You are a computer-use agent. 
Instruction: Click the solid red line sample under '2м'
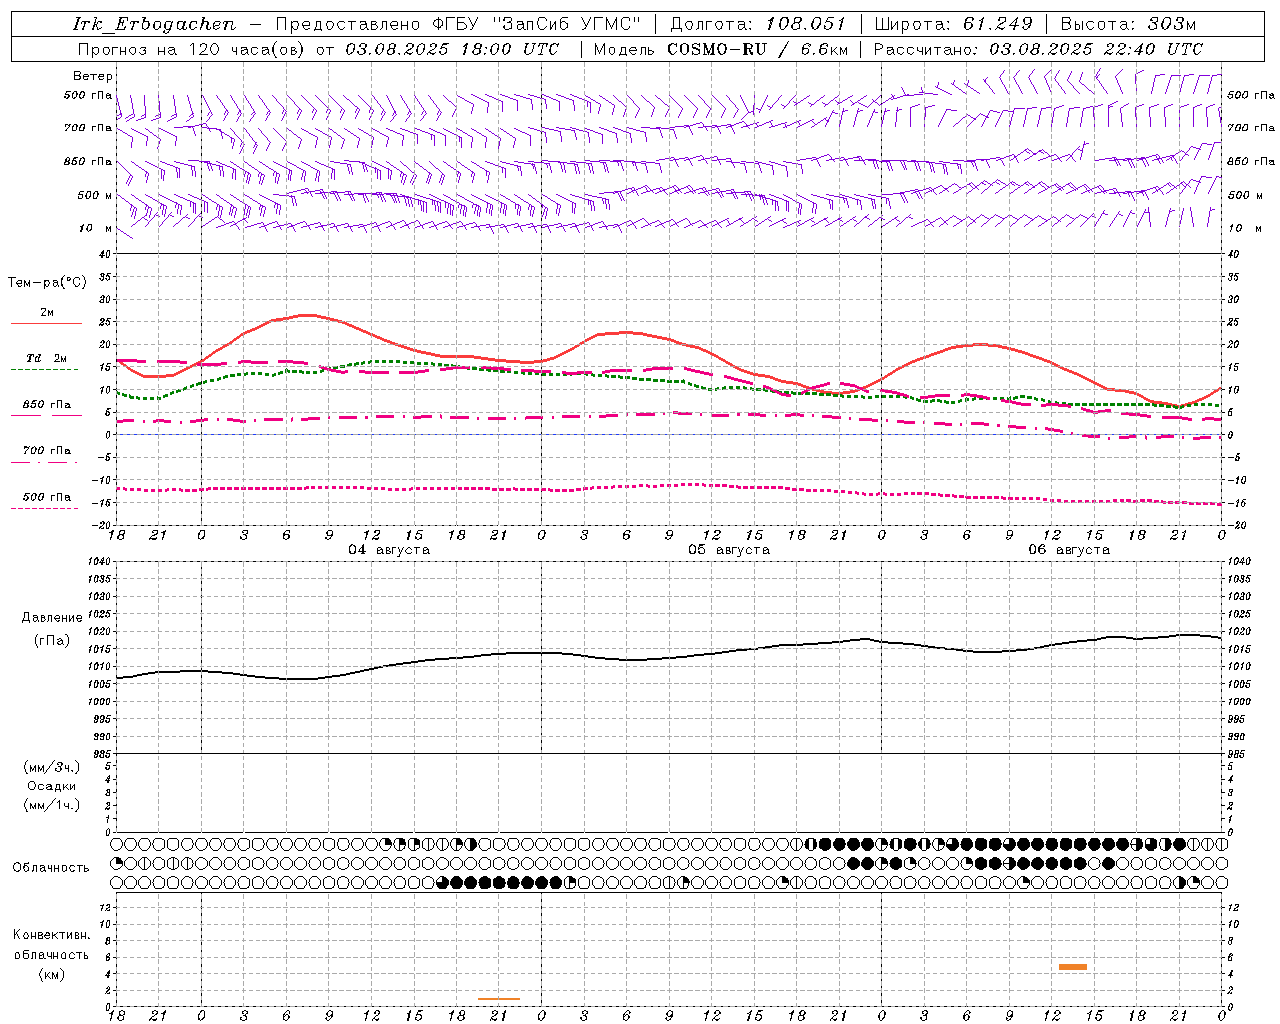[x=46, y=323]
